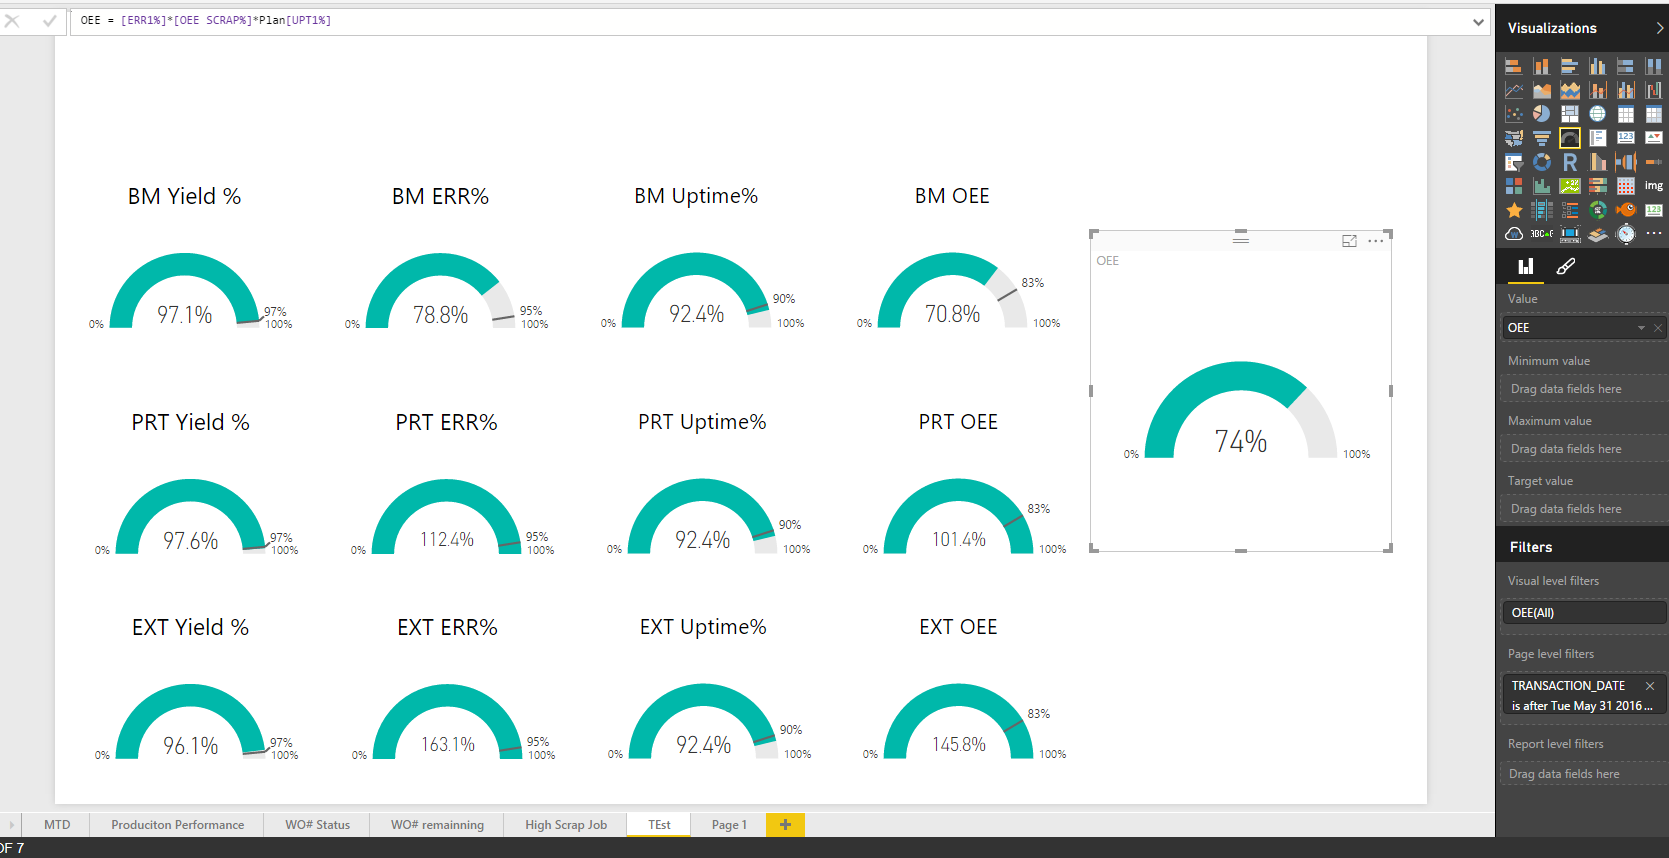
Task: Select the pie chart visual
Action: coord(1542,114)
